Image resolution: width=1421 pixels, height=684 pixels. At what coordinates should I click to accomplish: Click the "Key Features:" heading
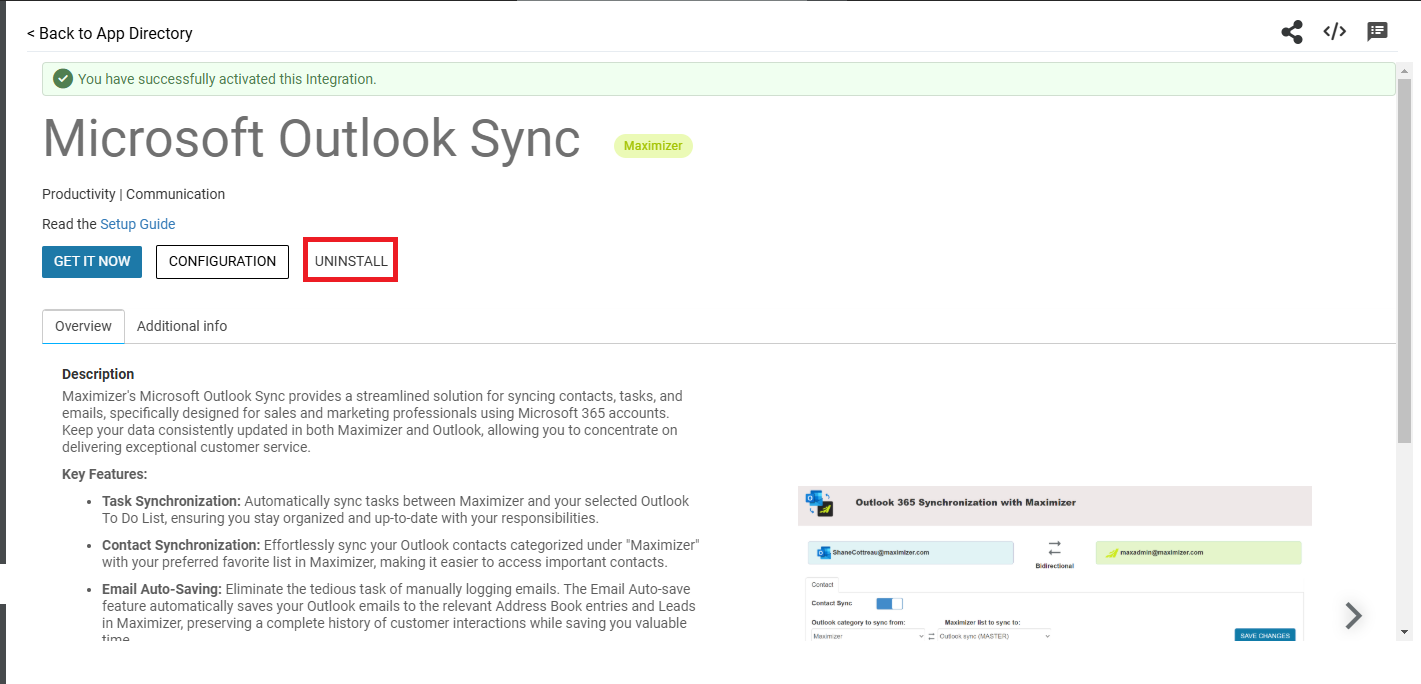[x=105, y=474]
